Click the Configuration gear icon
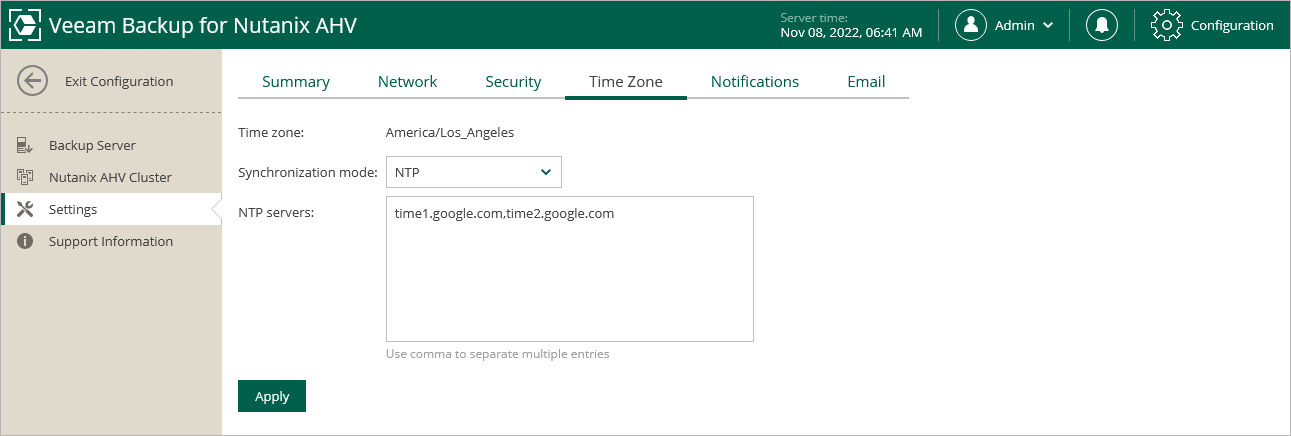 point(1167,25)
